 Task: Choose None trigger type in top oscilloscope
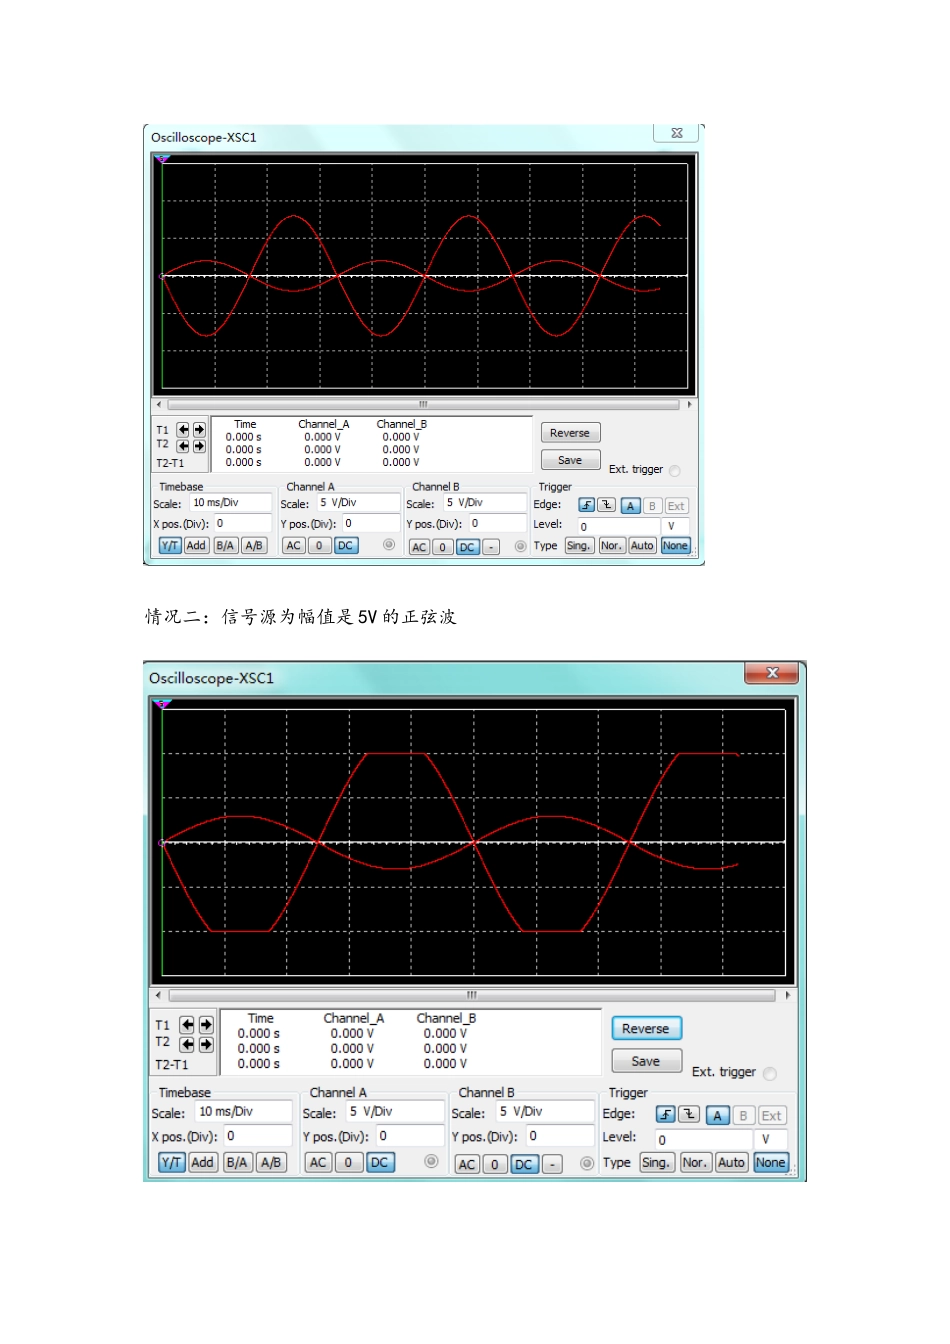point(676,546)
